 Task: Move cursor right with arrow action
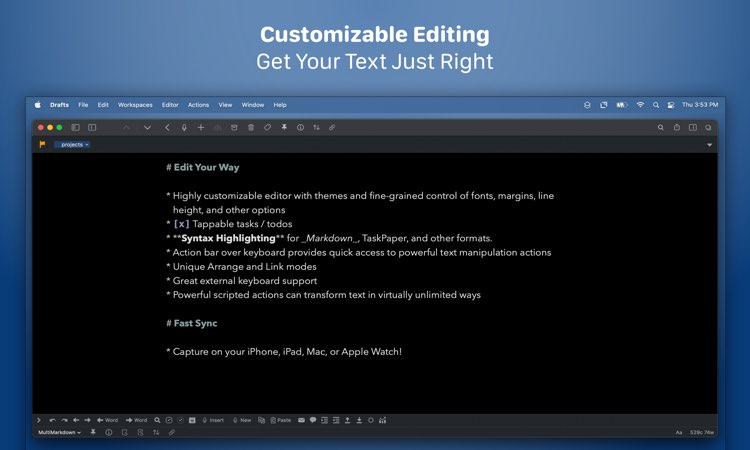(x=88, y=420)
